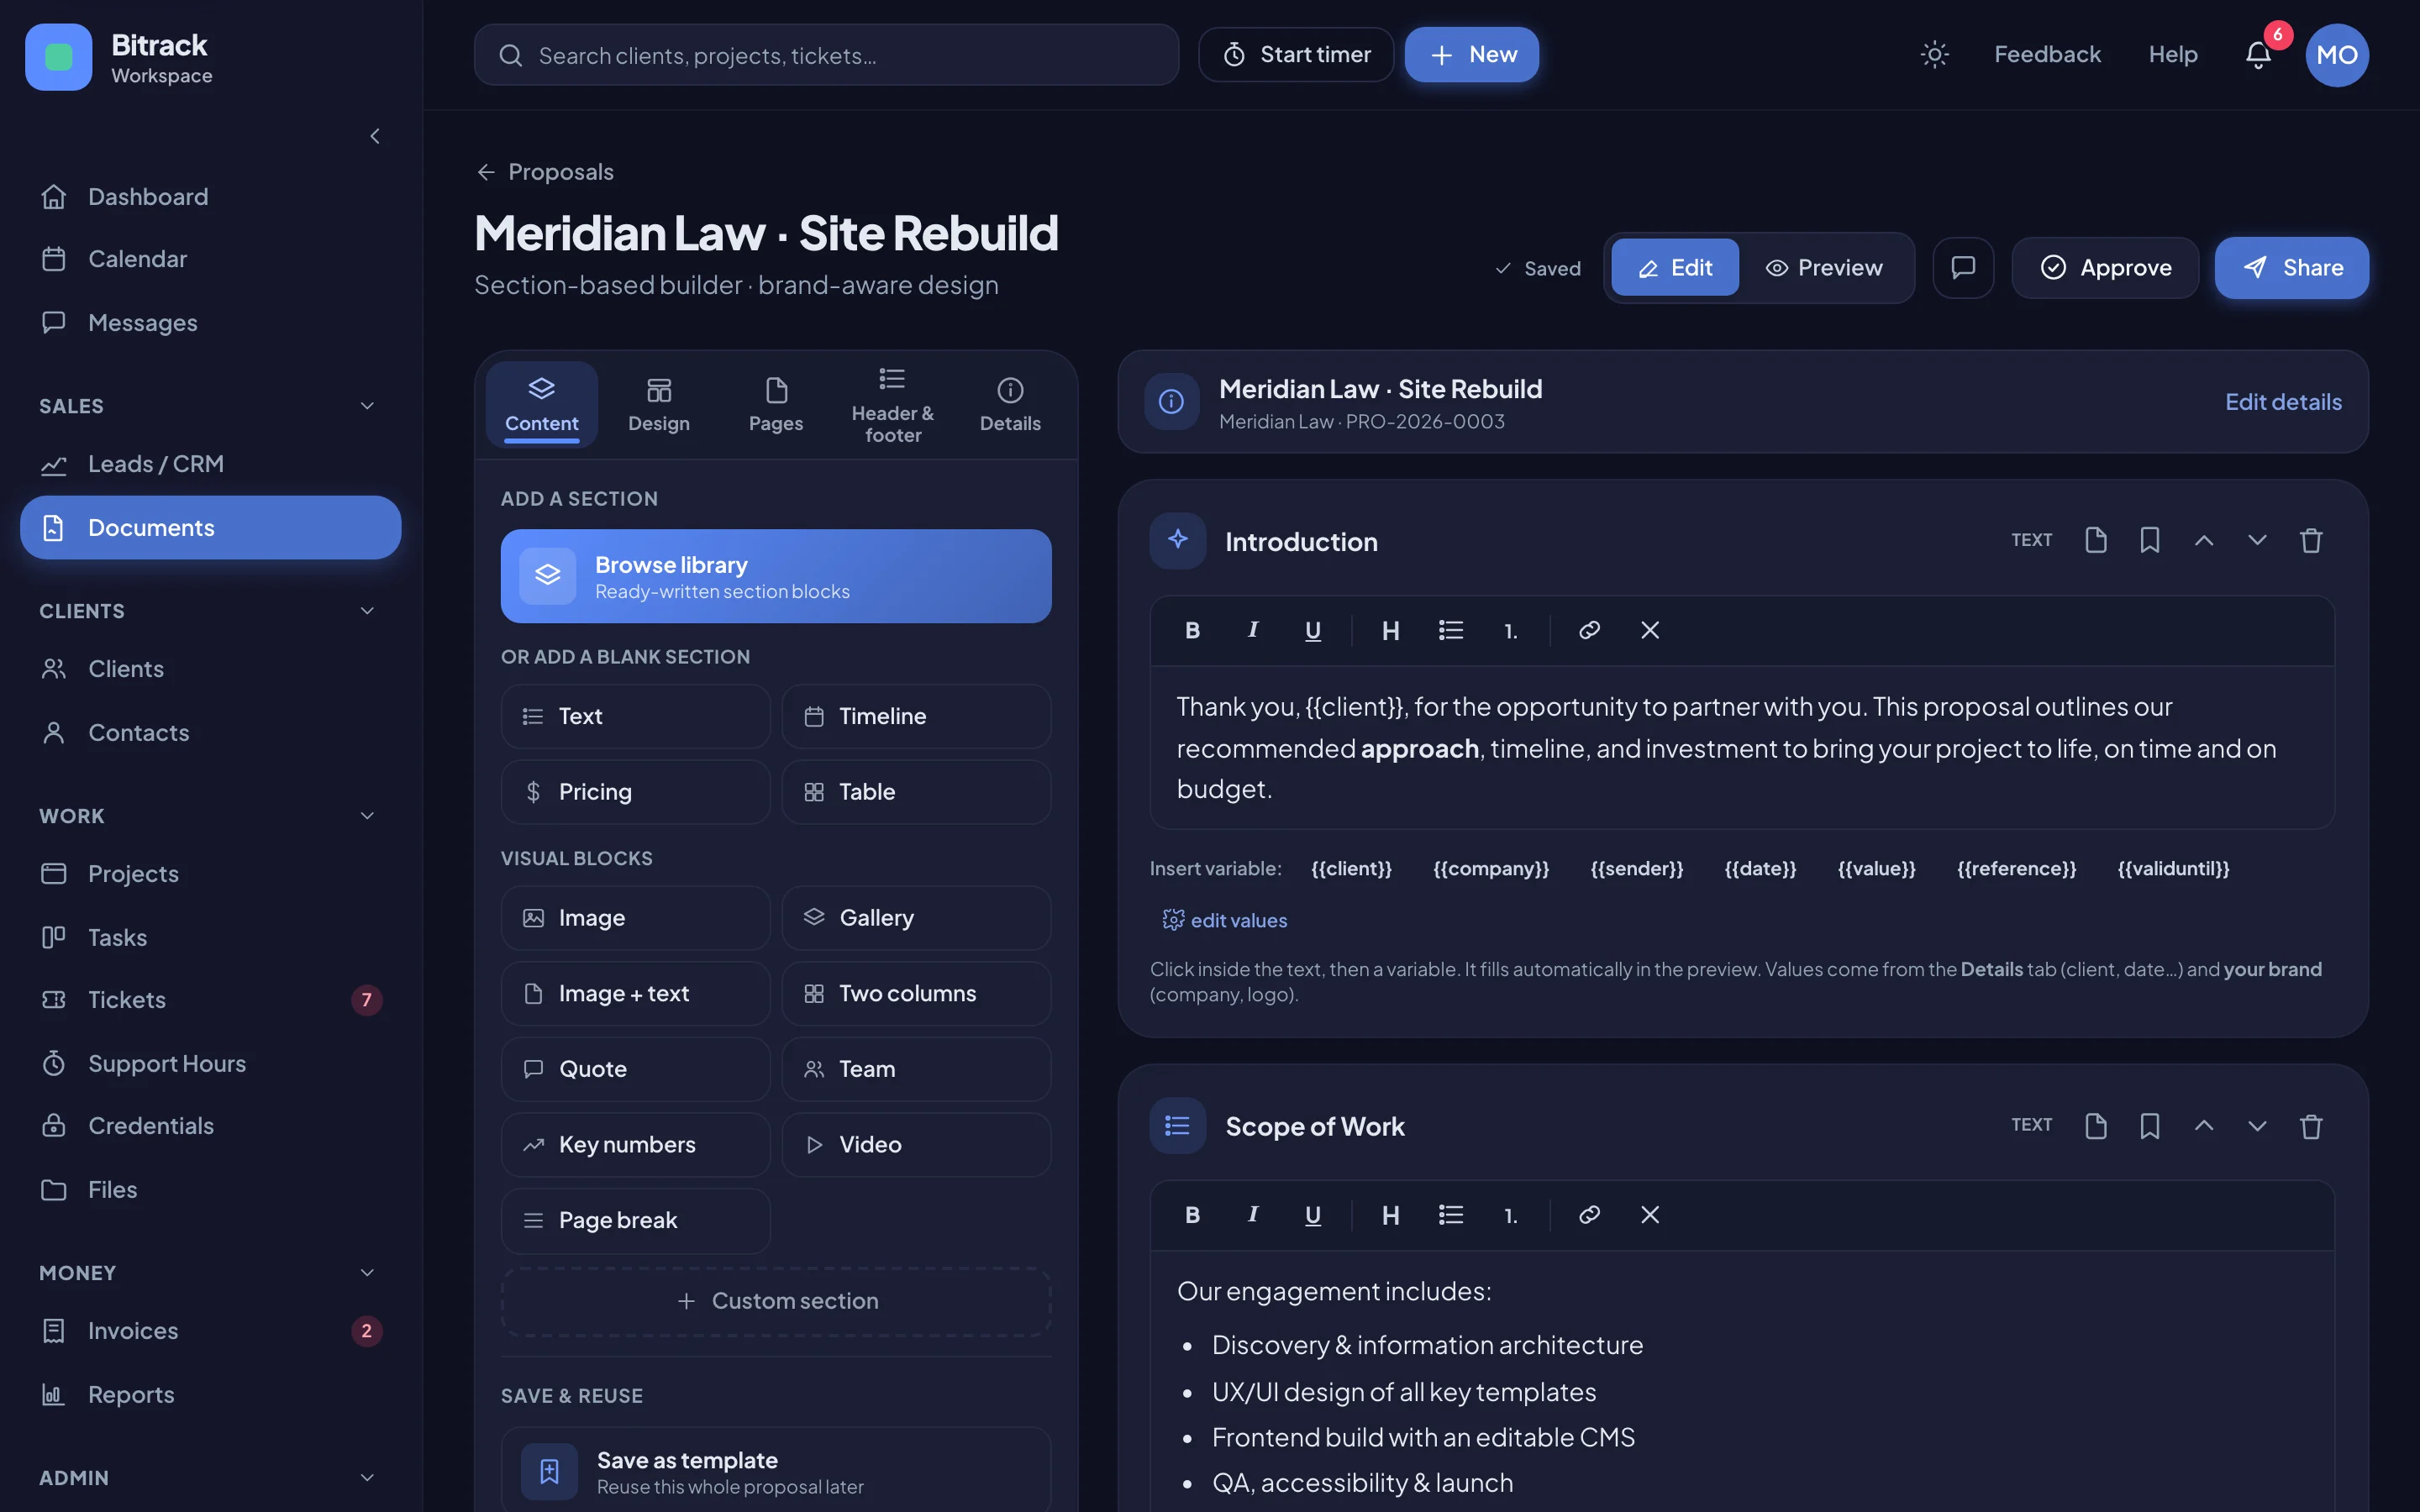Open edit values link
This screenshot has height=1512, width=2420.
click(1225, 920)
